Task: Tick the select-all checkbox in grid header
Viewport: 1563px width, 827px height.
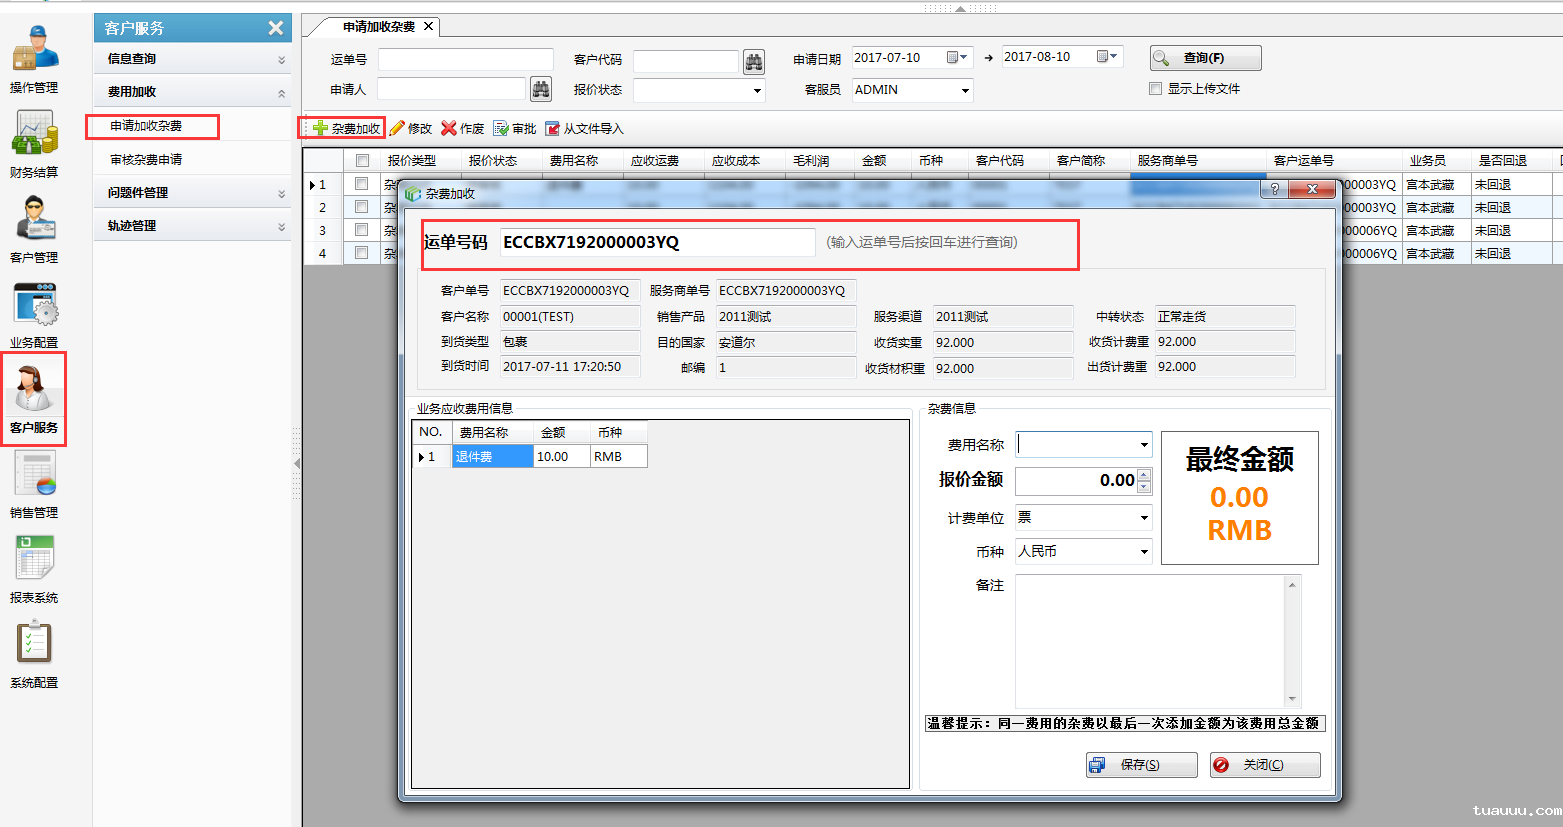Action: pyautogui.click(x=361, y=161)
